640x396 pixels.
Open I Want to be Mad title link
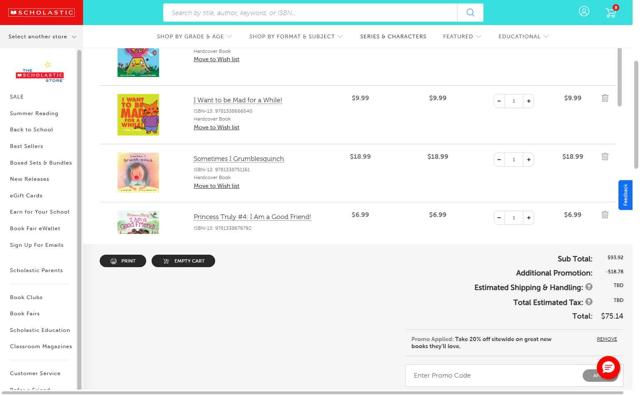coord(238,100)
